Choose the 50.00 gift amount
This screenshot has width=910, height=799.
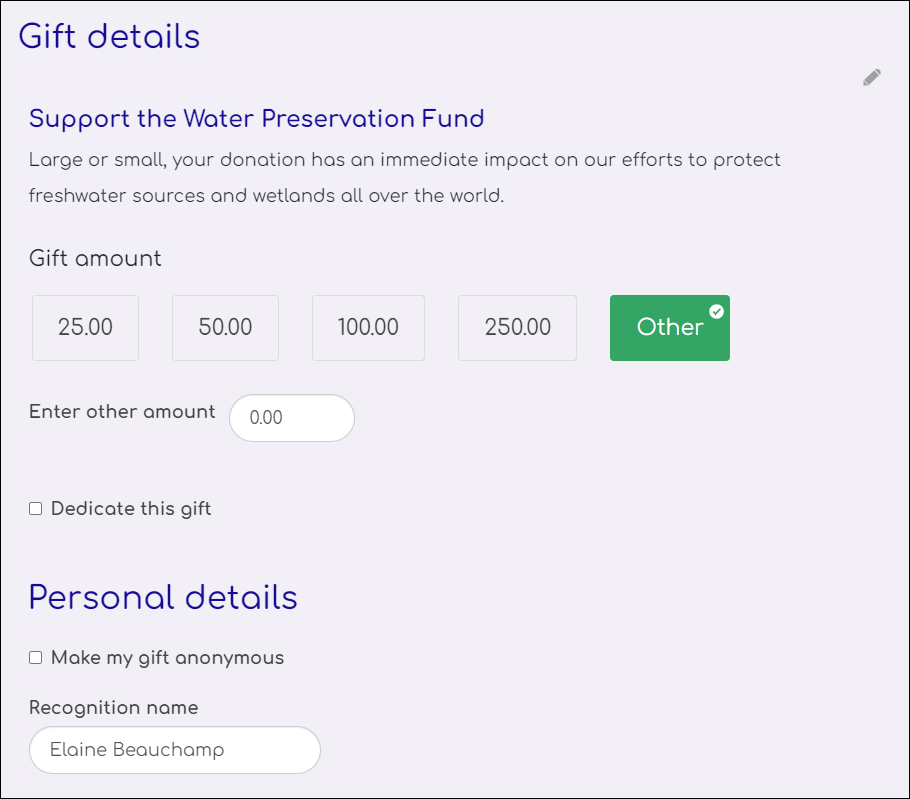click(x=225, y=328)
